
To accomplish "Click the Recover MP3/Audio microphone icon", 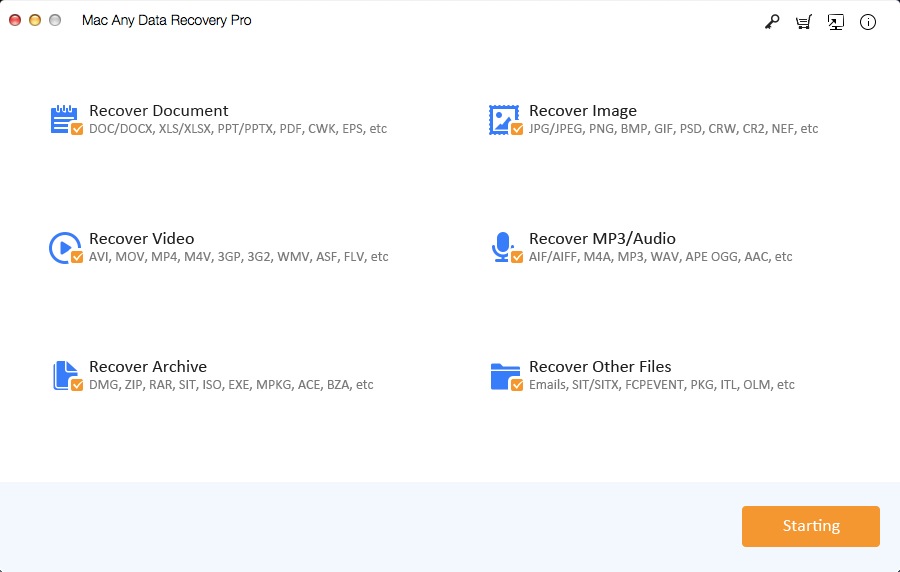I will point(501,245).
